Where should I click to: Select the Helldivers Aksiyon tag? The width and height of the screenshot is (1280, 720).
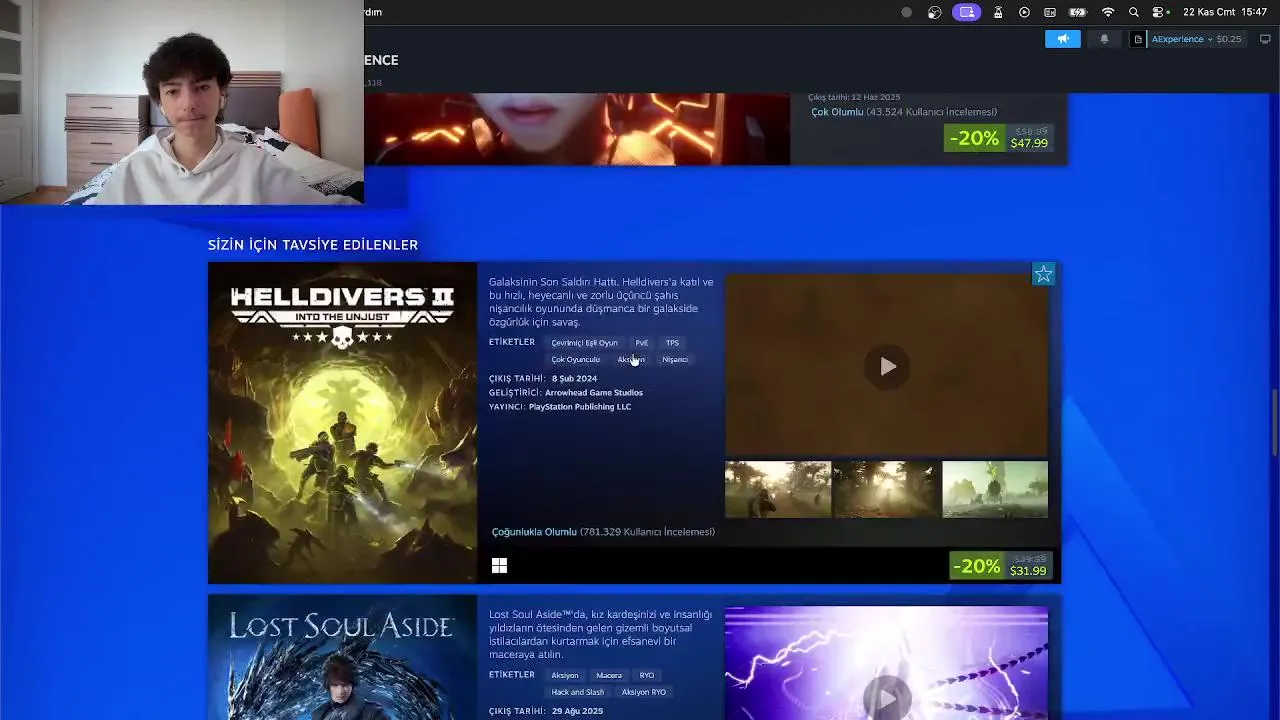pyautogui.click(x=631, y=360)
